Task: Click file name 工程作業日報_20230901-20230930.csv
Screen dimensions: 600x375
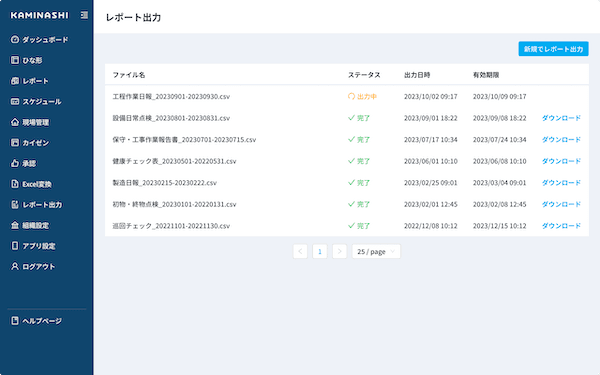Action: click(171, 96)
